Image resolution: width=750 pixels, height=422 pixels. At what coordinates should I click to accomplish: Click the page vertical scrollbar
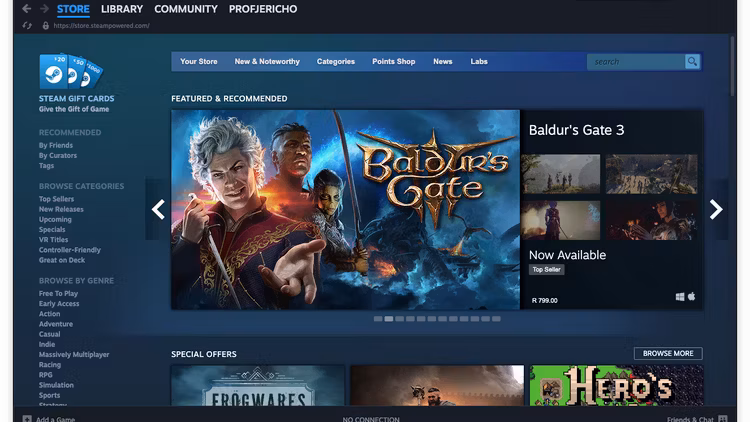coord(732,67)
